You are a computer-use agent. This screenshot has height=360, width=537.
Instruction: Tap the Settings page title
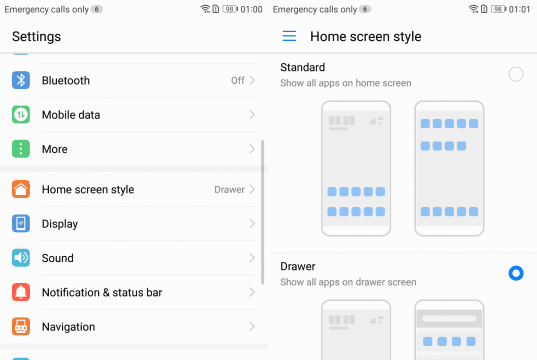tap(36, 37)
